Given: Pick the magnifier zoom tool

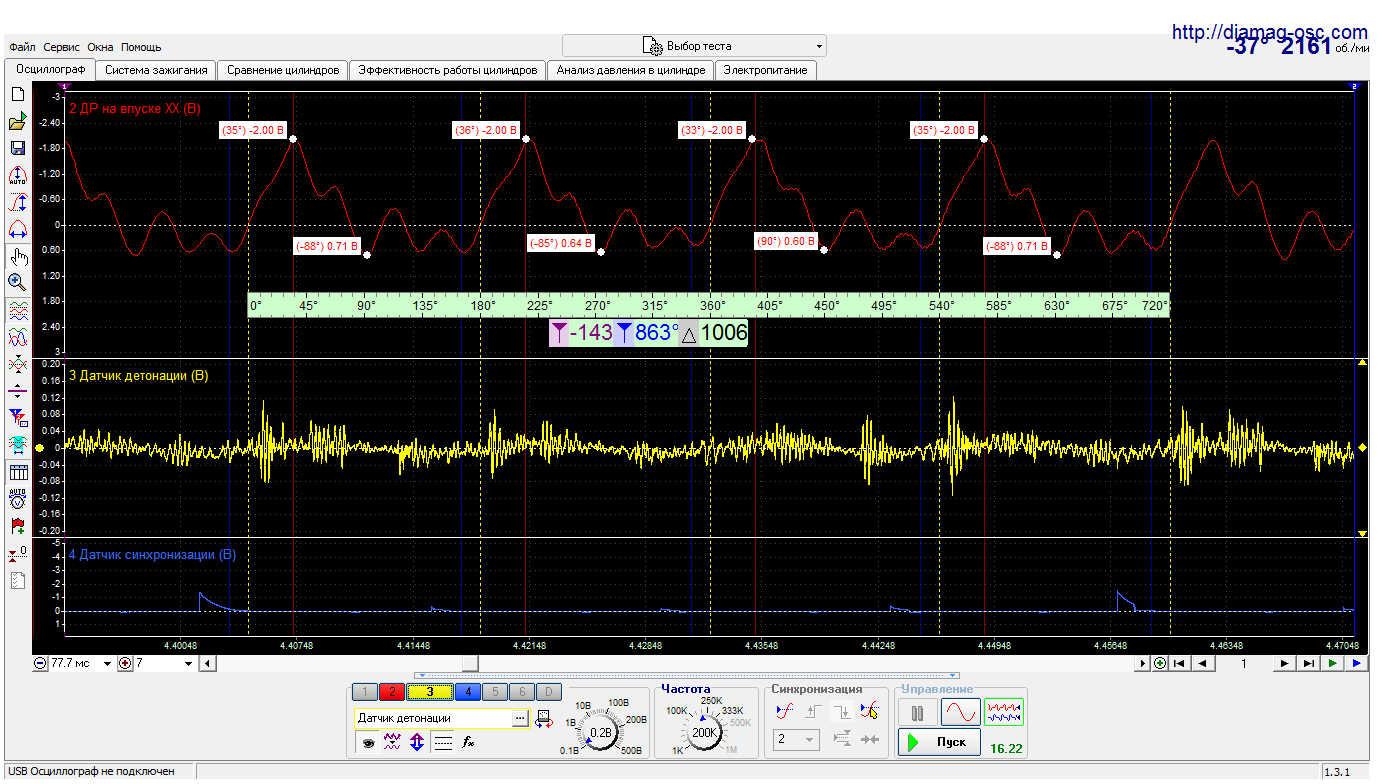Looking at the screenshot, I should pos(17,282).
